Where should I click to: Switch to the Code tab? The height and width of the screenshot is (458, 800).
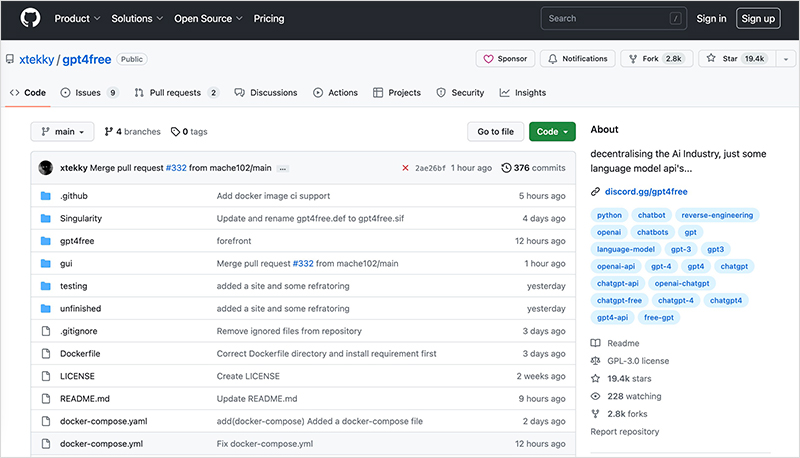coord(28,93)
